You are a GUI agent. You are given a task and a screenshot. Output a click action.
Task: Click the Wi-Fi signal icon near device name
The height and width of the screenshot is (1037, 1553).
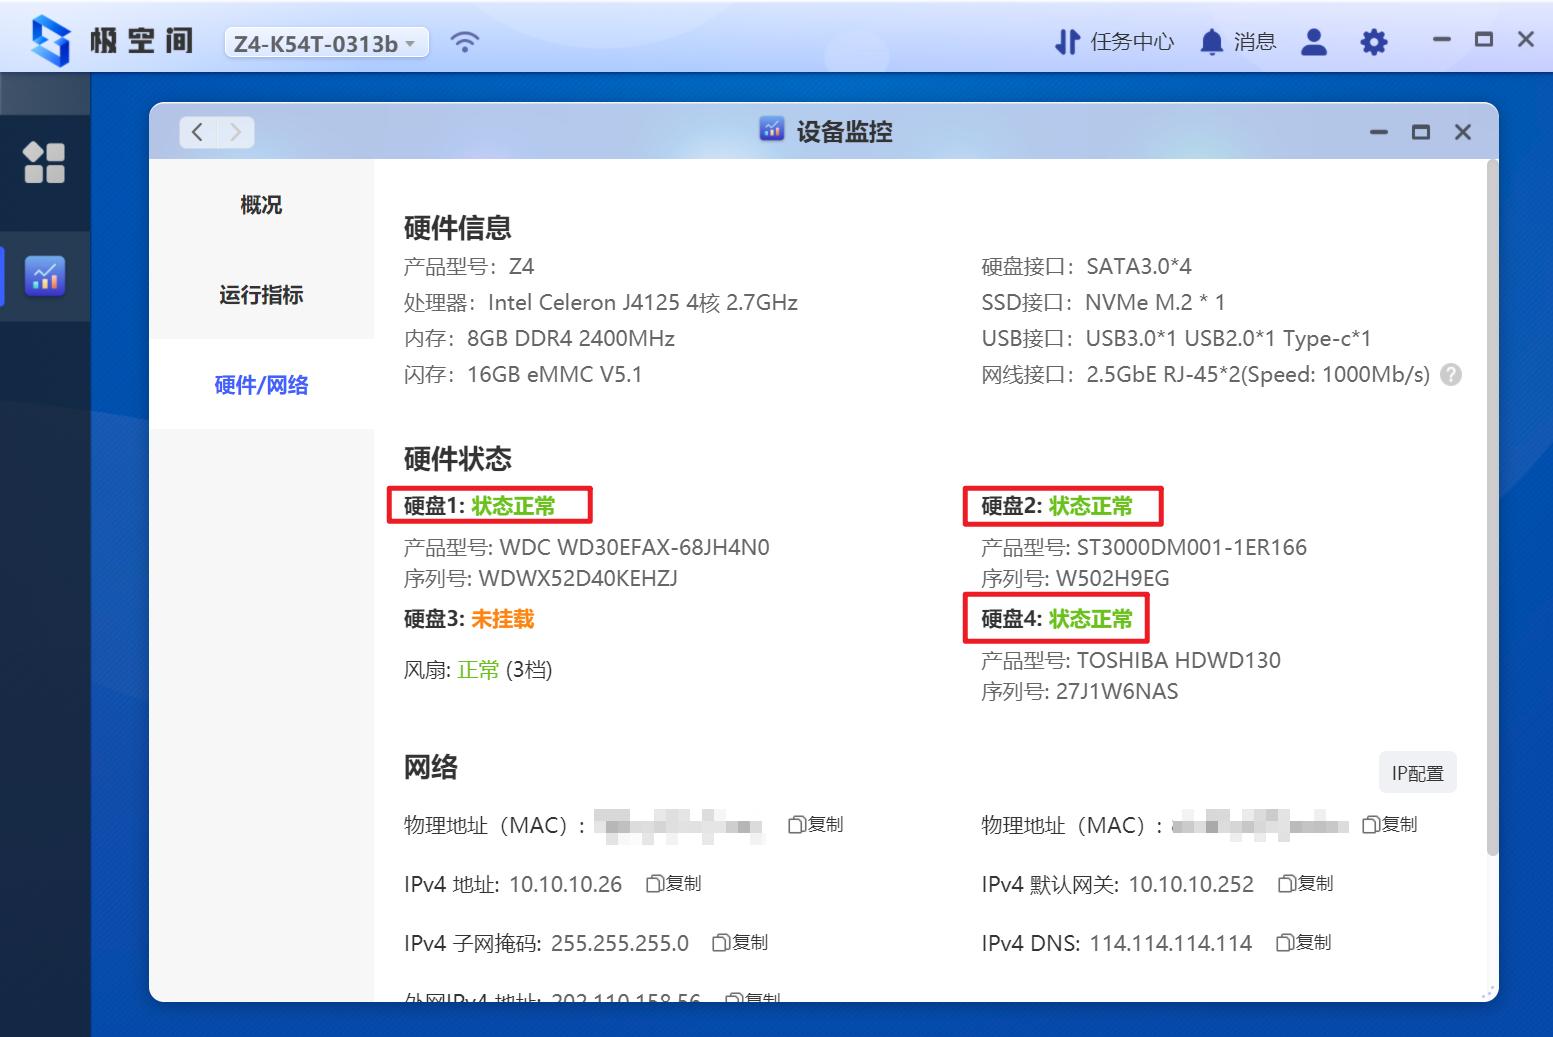(464, 42)
